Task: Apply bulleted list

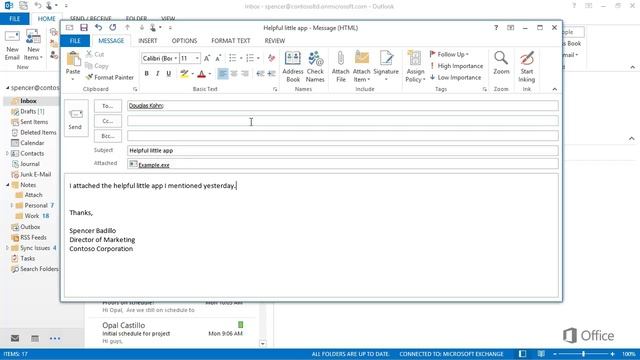Action: pyautogui.click(x=233, y=58)
